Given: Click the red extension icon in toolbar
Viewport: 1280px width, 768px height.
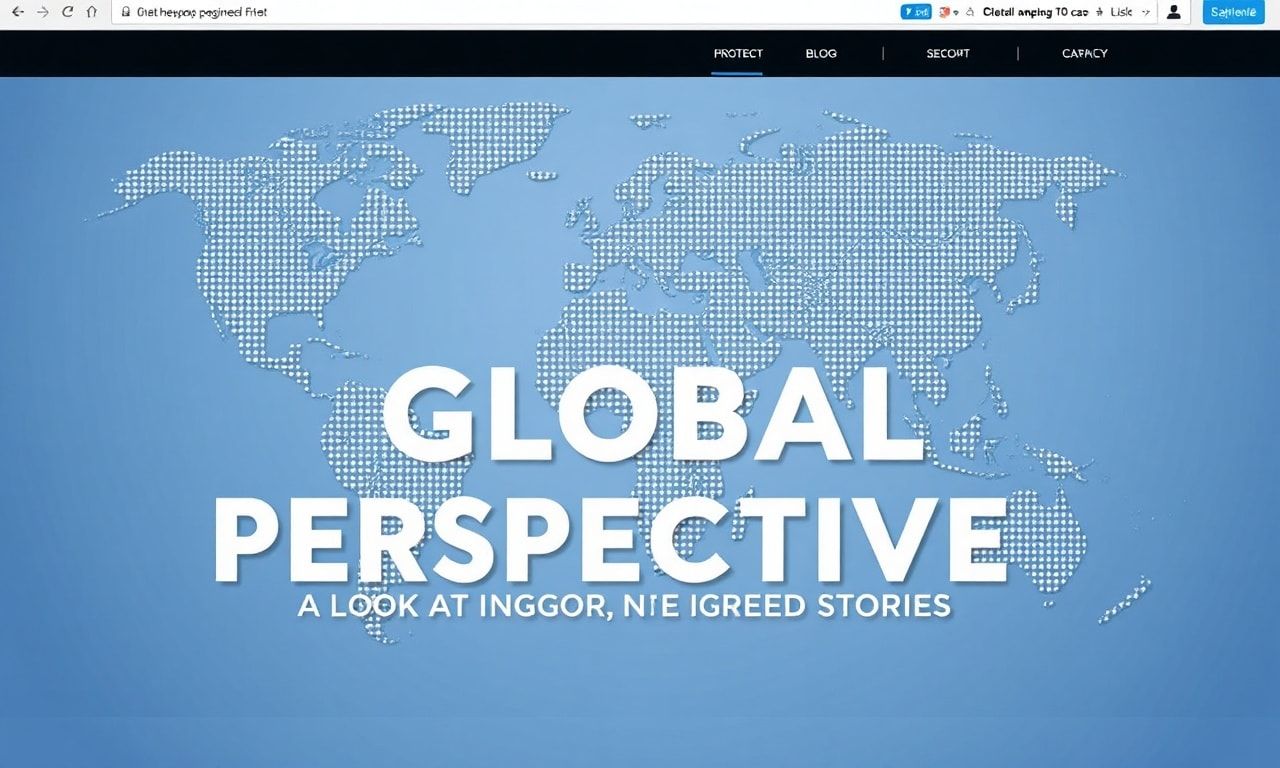Looking at the screenshot, I should click(944, 12).
